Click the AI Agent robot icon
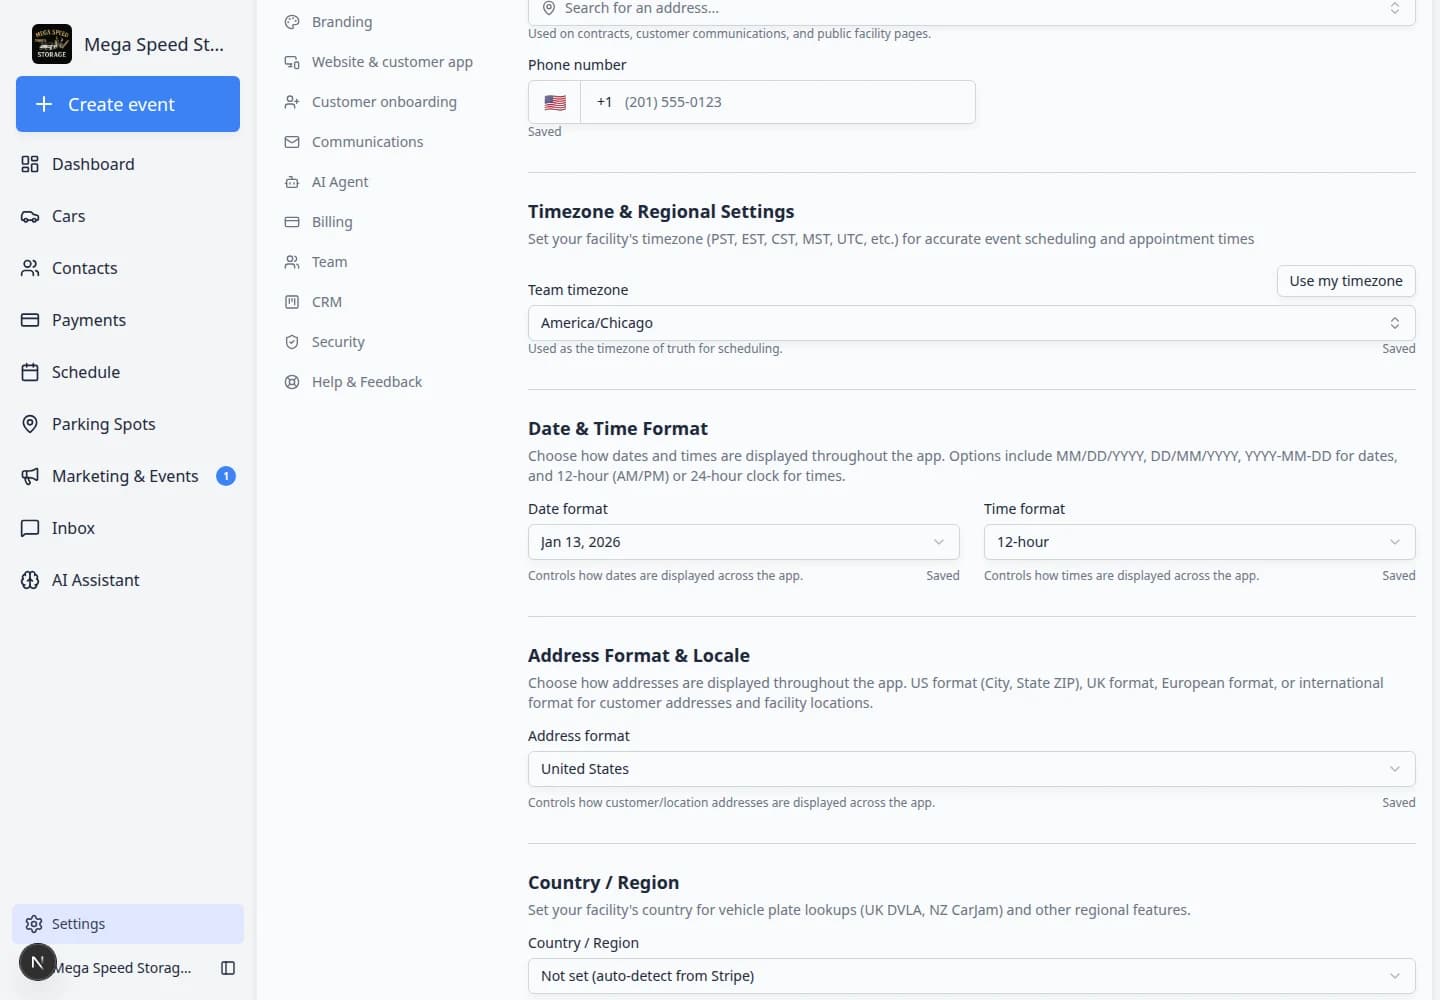The height and width of the screenshot is (1000, 1440). pyautogui.click(x=292, y=182)
